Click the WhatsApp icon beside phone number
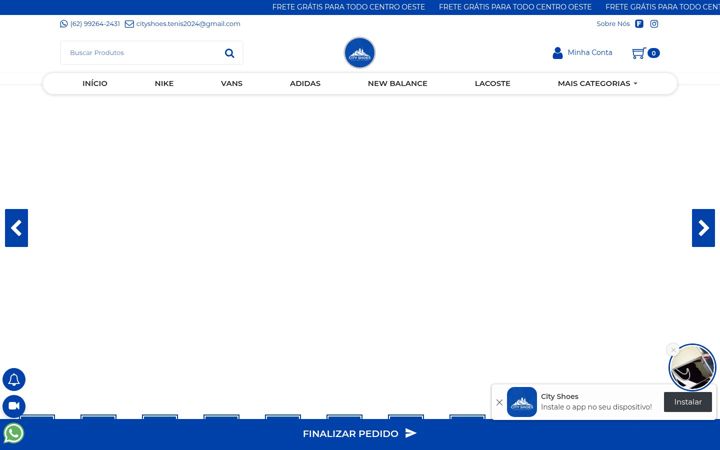 64,24
